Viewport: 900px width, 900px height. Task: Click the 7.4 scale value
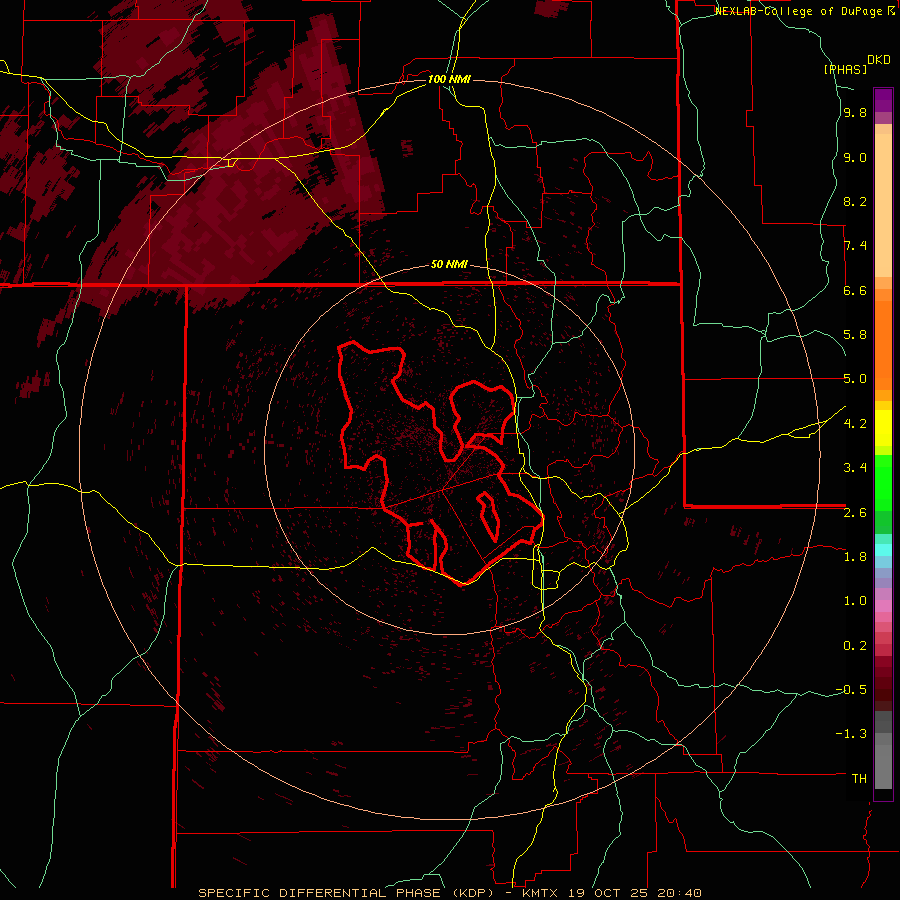tap(855, 246)
